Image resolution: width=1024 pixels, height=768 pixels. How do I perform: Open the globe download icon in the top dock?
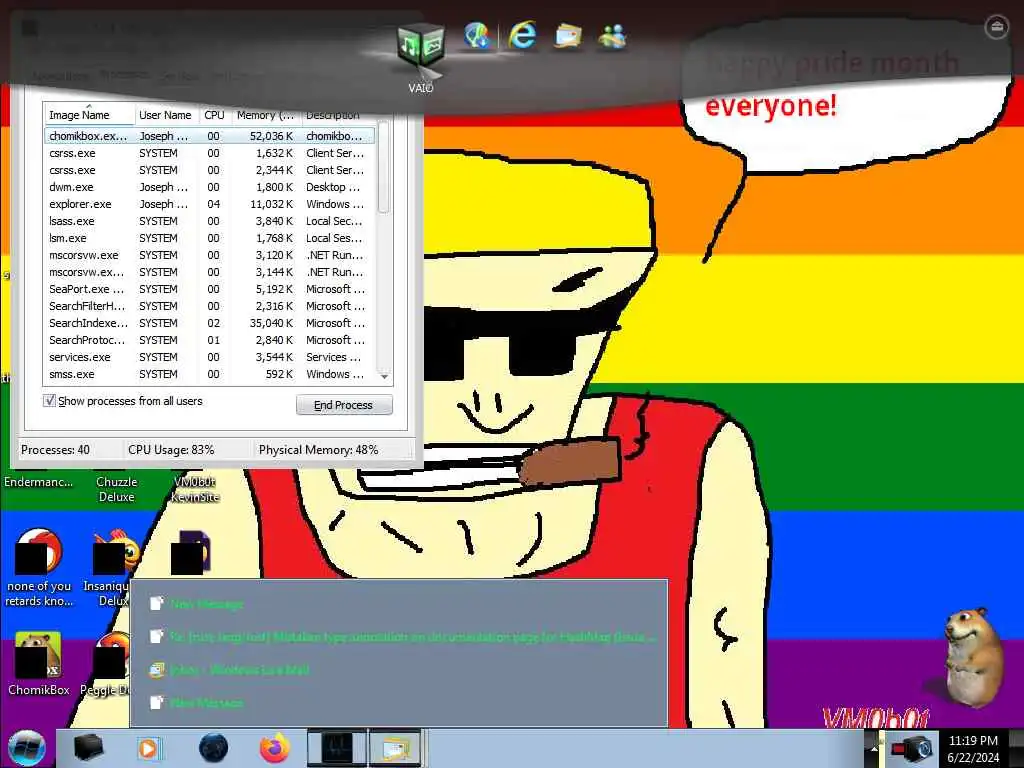[x=477, y=35]
